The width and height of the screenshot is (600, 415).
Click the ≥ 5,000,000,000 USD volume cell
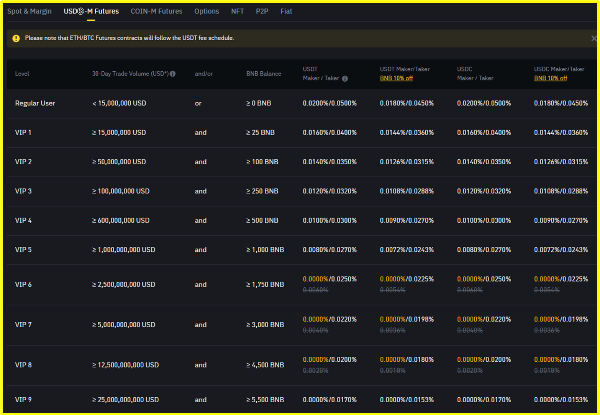pyautogui.click(x=124, y=325)
